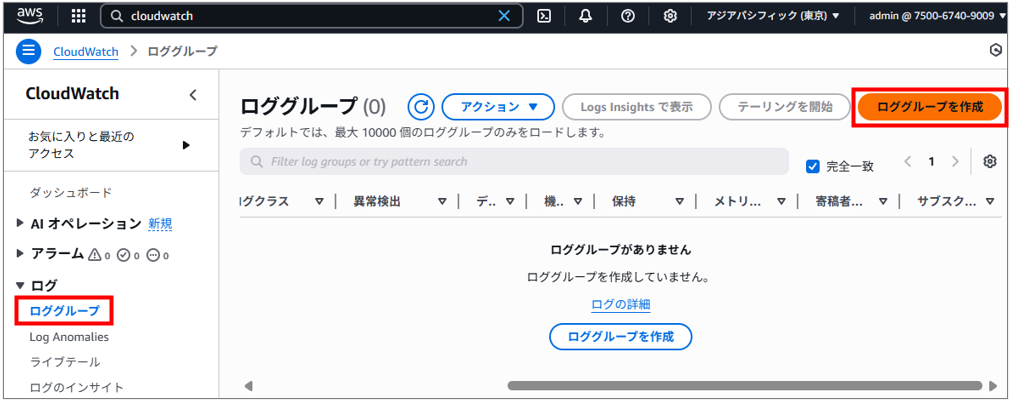Clear the cloudwatch search text

click(504, 17)
